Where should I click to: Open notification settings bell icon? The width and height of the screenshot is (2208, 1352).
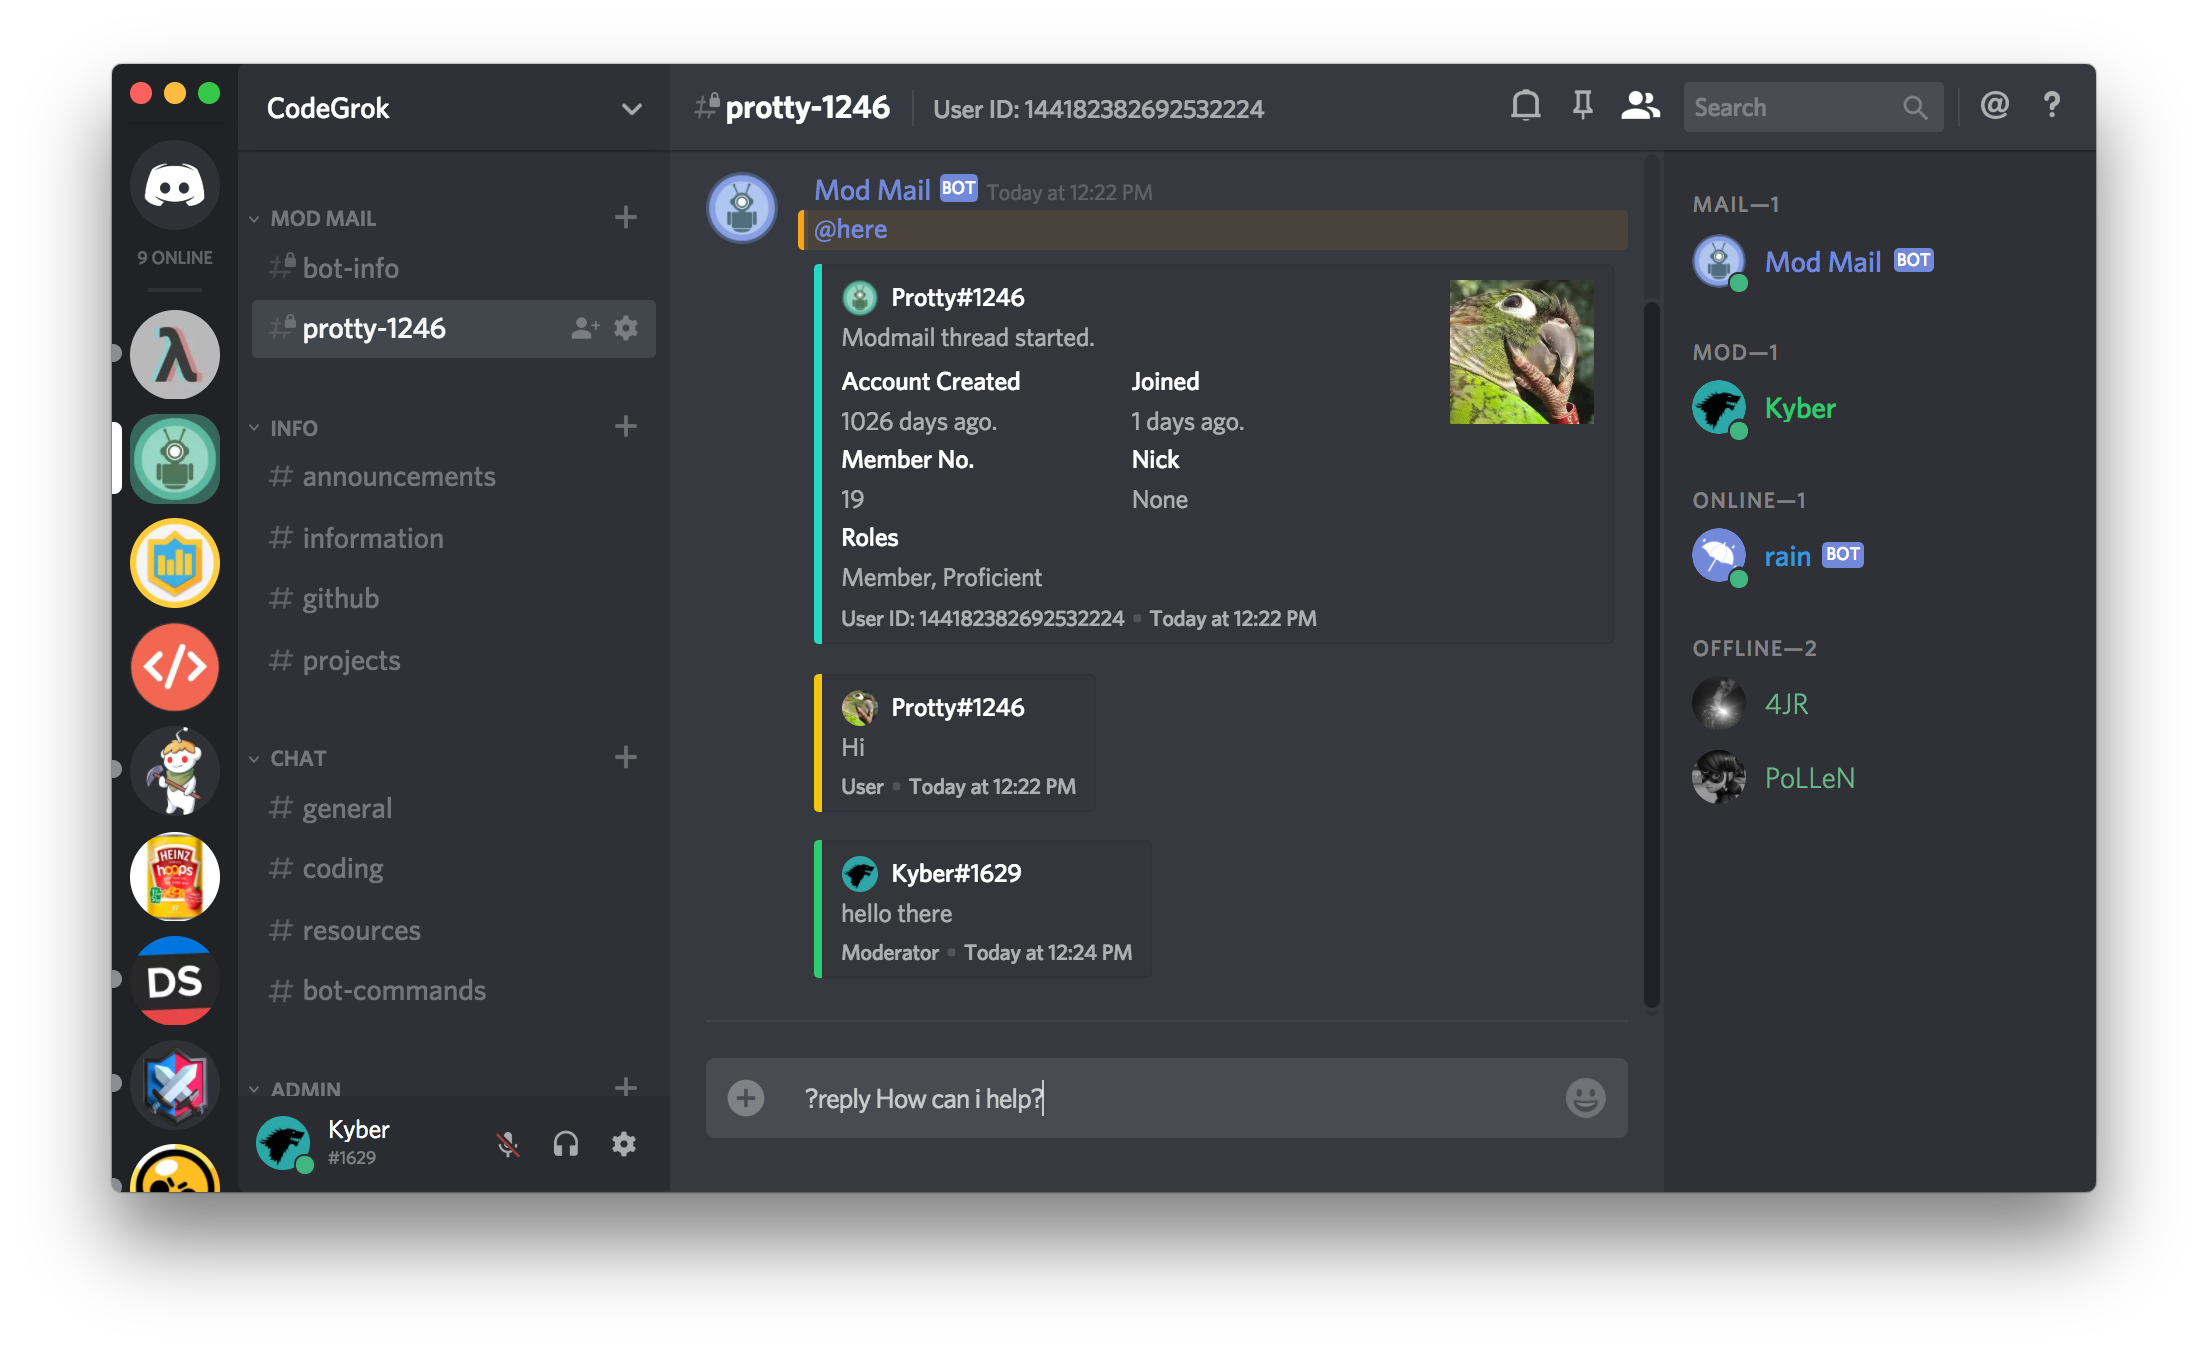[1525, 106]
